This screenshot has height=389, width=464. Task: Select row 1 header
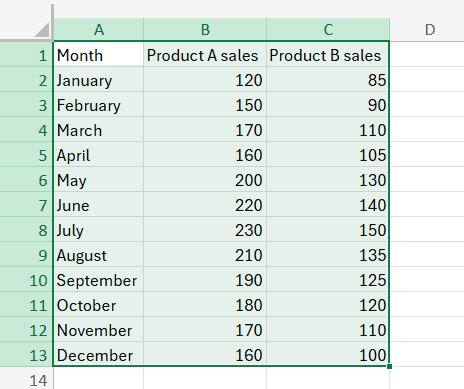point(26,54)
